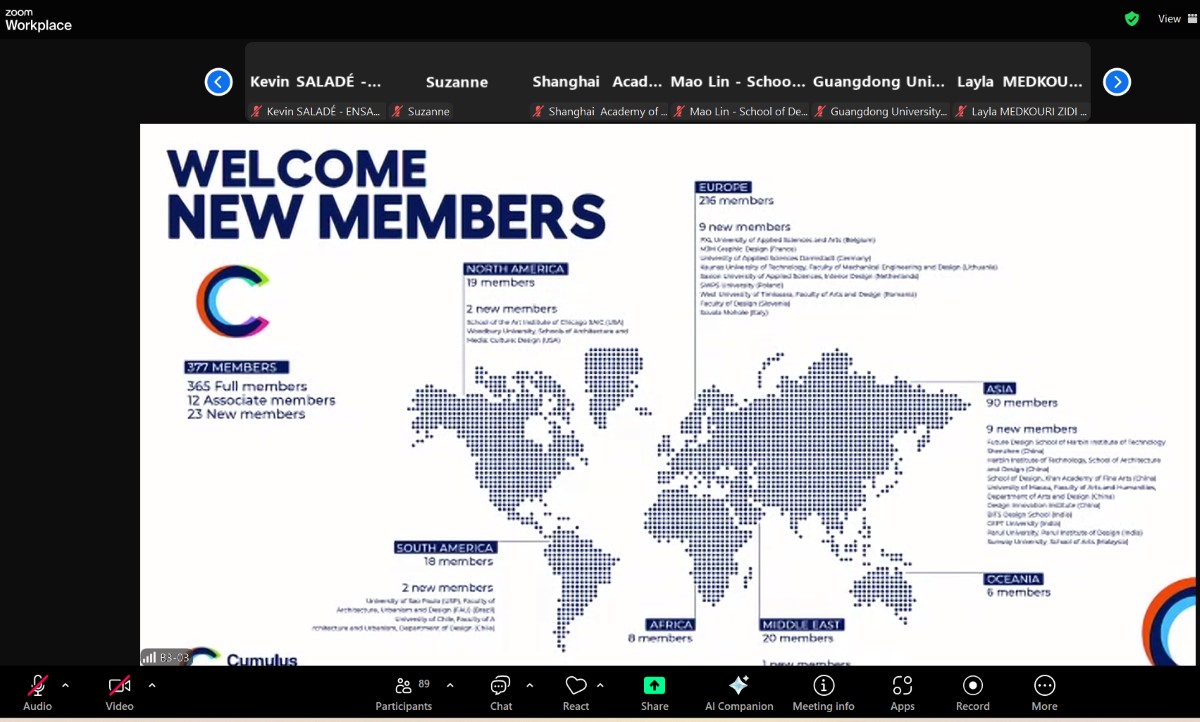Open the More options menu

(1044, 693)
